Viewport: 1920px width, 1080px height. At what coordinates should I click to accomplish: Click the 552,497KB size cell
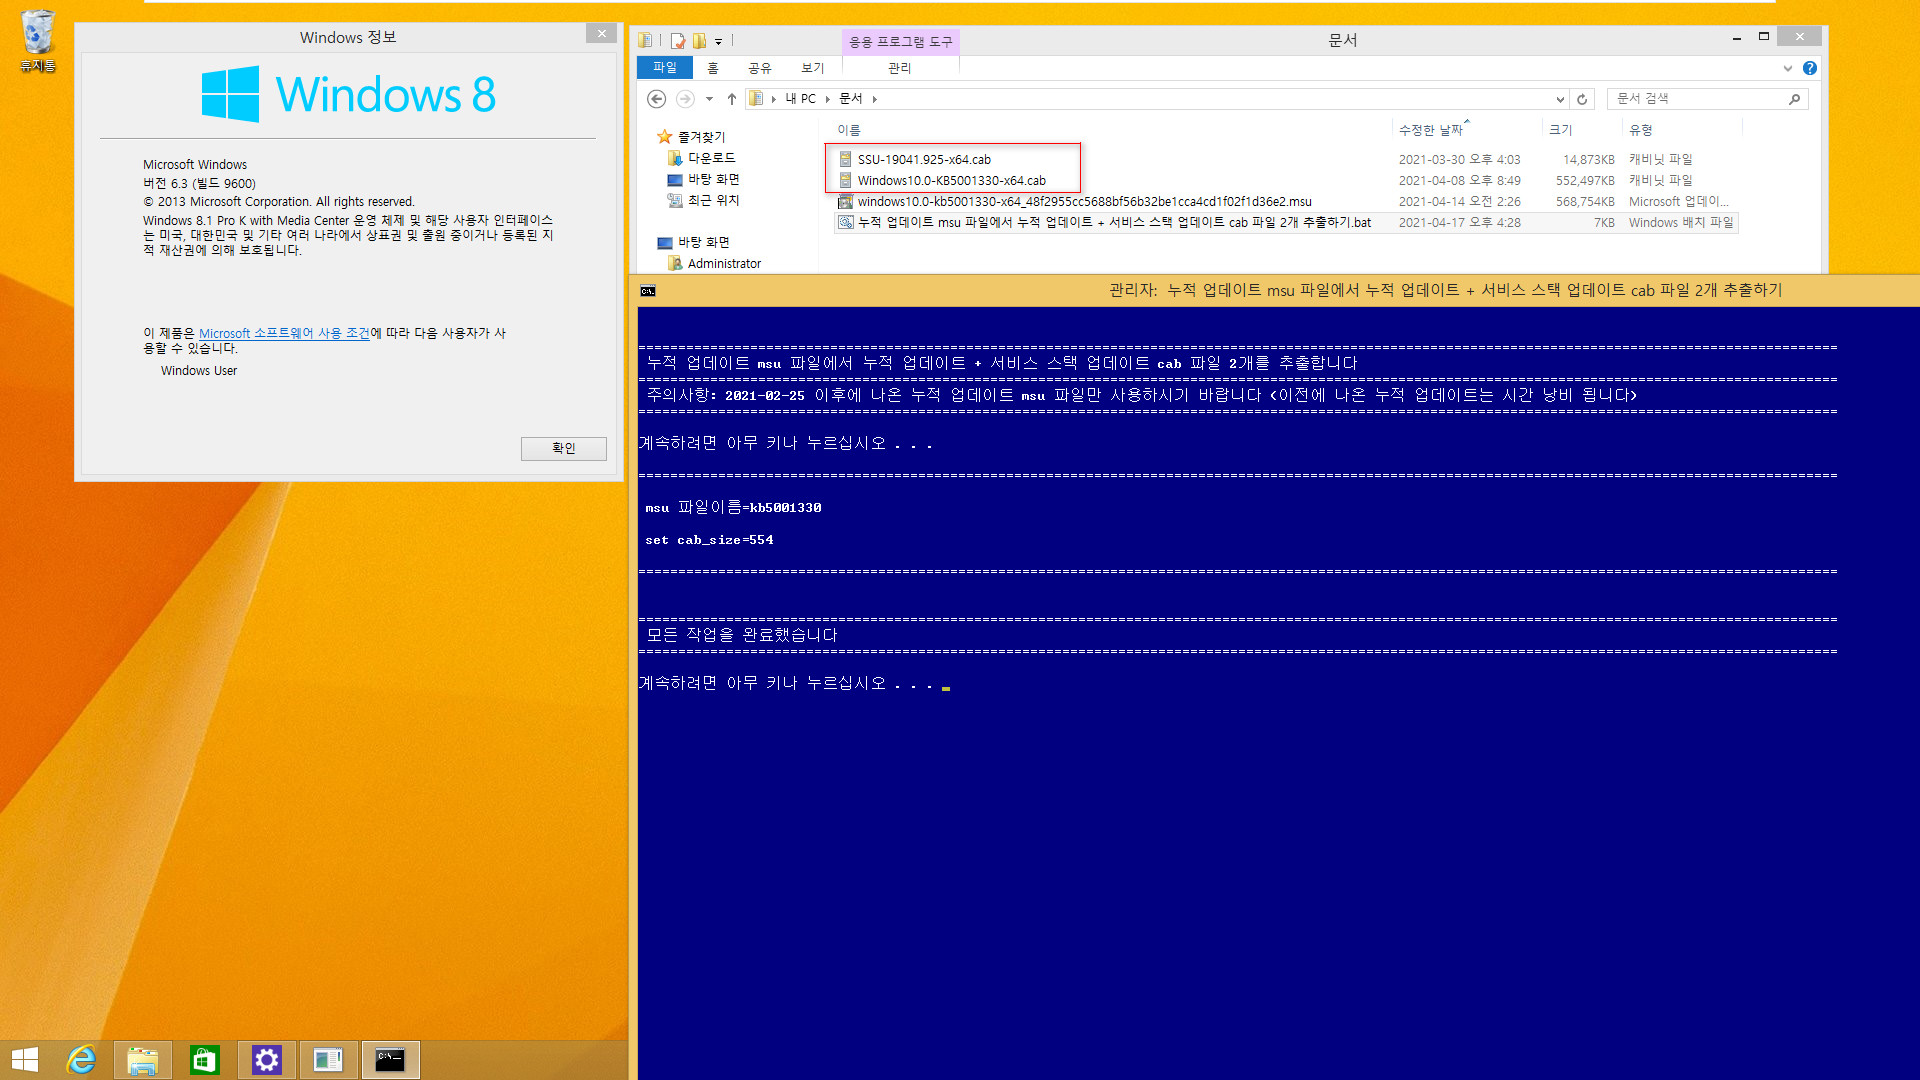(1584, 180)
